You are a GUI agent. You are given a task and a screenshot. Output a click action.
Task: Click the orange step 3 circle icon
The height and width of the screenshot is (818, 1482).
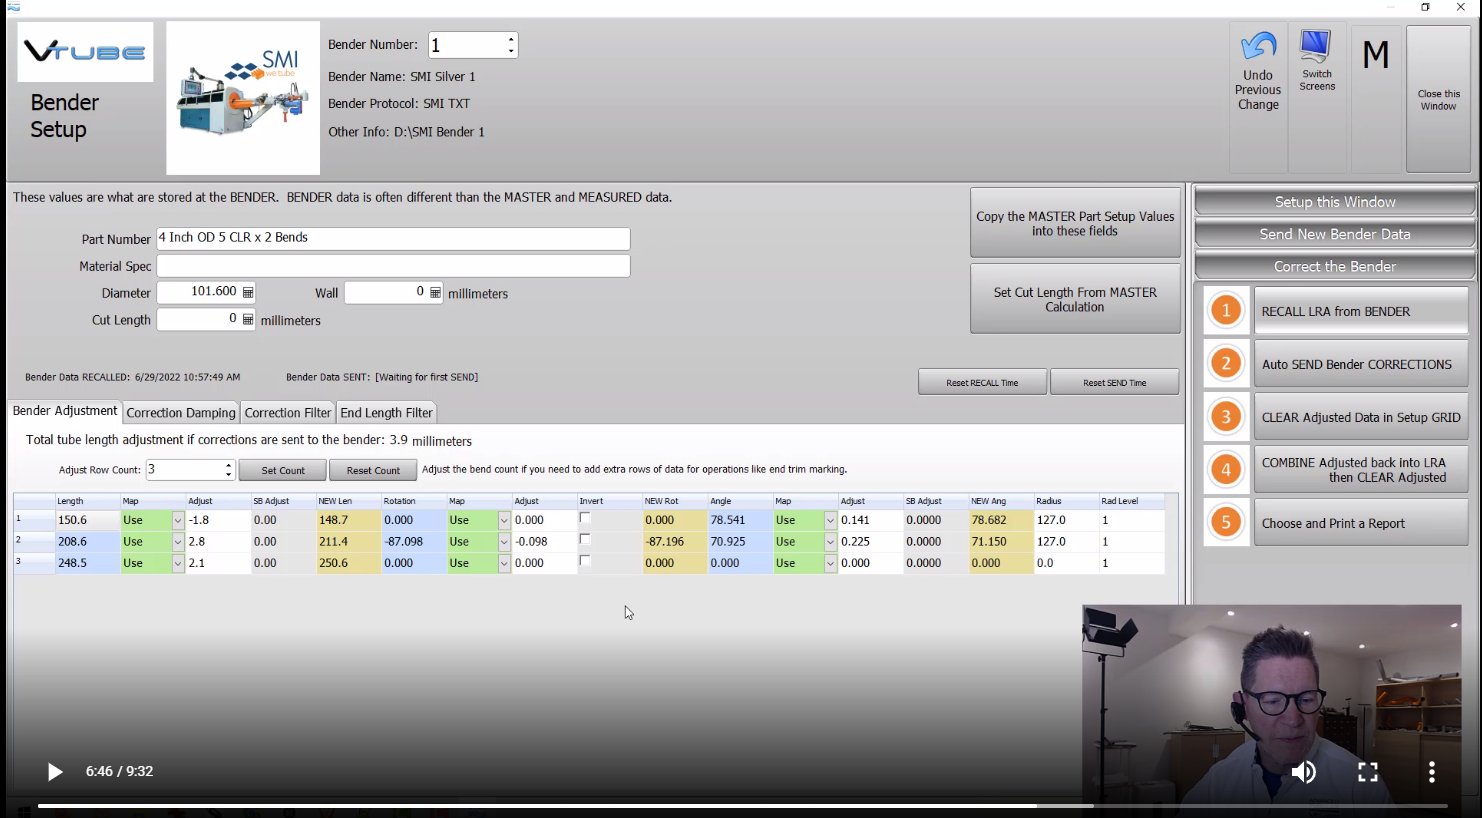[x=1226, y=417]
